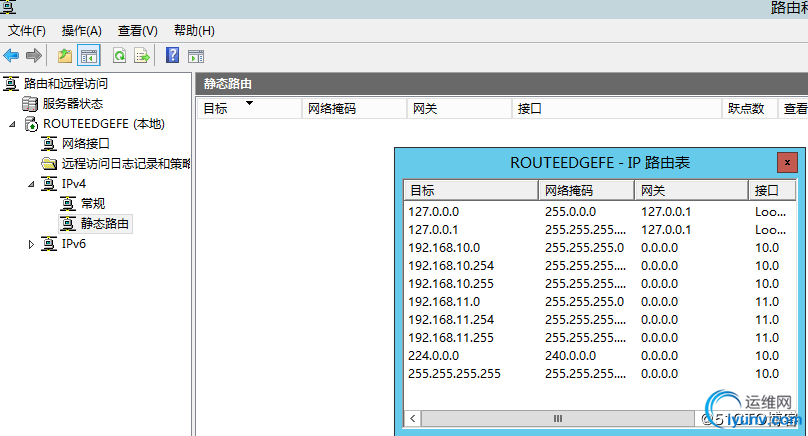
Task: Click the 接口 header in IP 路由表 window
Action: (x=772, y=190)
